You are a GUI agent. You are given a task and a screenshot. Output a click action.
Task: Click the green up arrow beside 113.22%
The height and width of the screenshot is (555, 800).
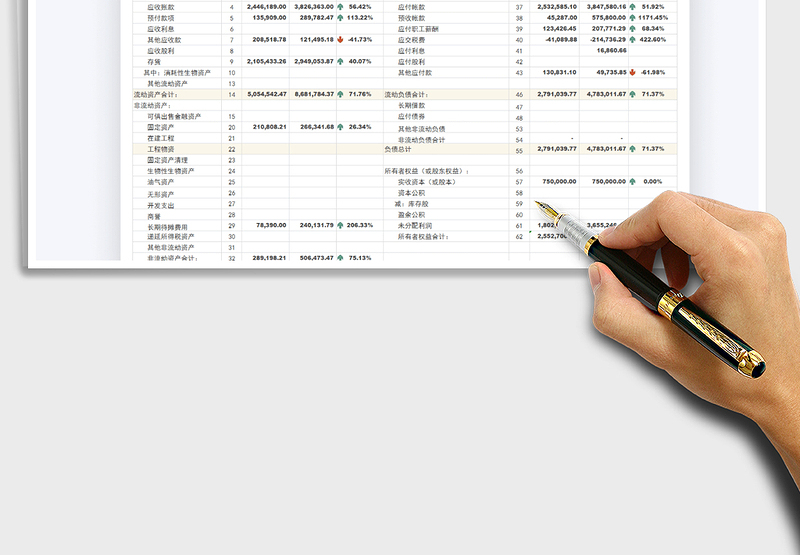[x=341, y=17]
